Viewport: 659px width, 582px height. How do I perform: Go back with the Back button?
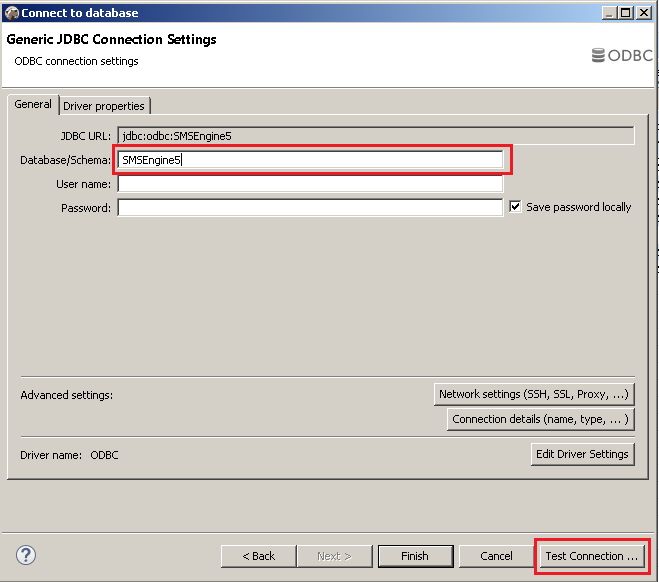pyautogui.click(x=257, y=556)
